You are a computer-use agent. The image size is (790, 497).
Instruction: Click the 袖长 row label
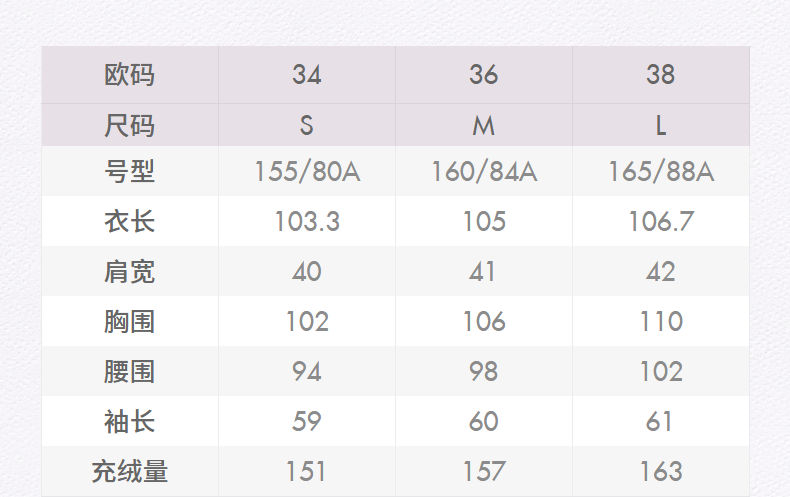pyautogui.click(x=130, y=421)
